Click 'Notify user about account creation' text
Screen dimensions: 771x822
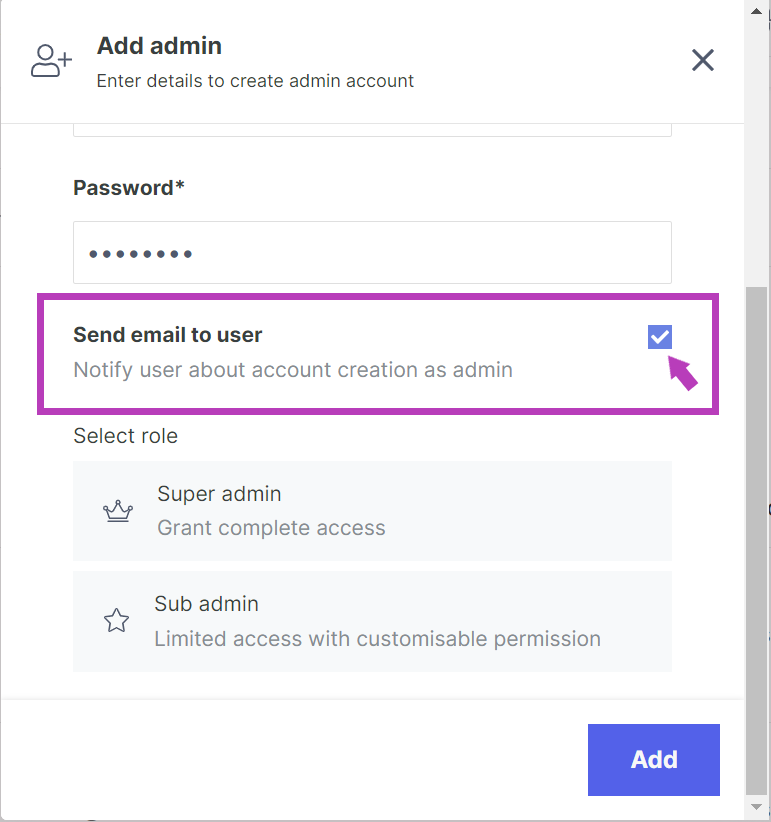[293, 370]
